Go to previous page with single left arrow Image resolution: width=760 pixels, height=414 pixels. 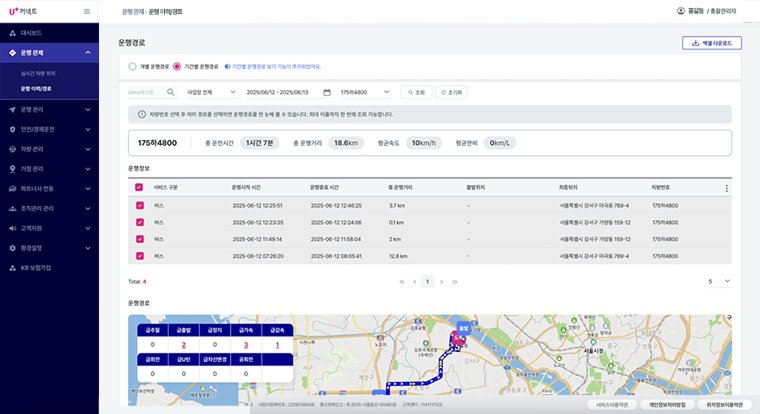coord(414,282)
